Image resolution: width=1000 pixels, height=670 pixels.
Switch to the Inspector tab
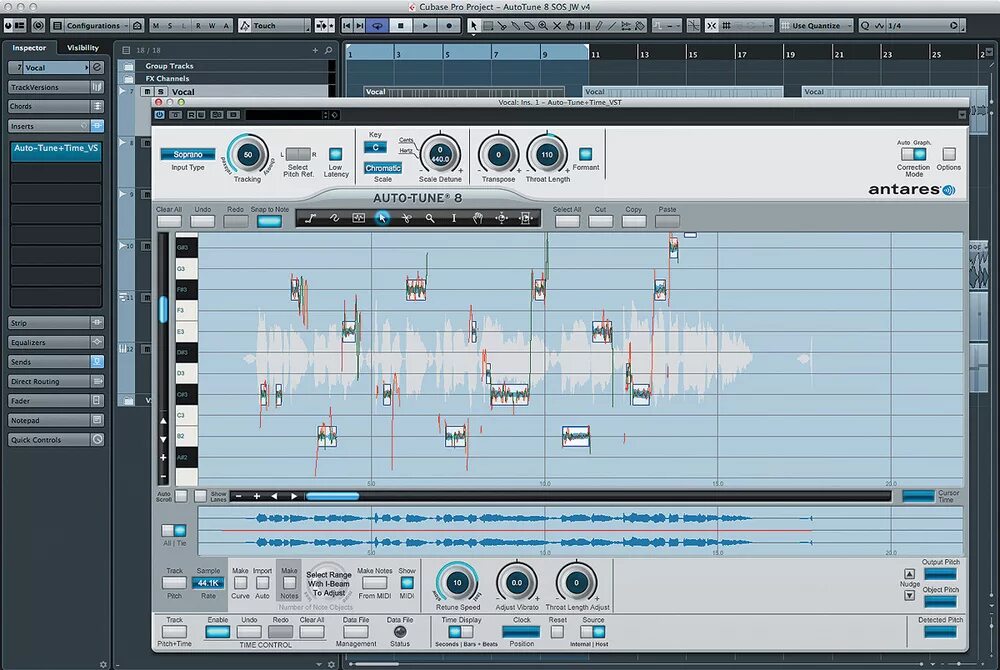pyautogui.click(x=29, y=48)
